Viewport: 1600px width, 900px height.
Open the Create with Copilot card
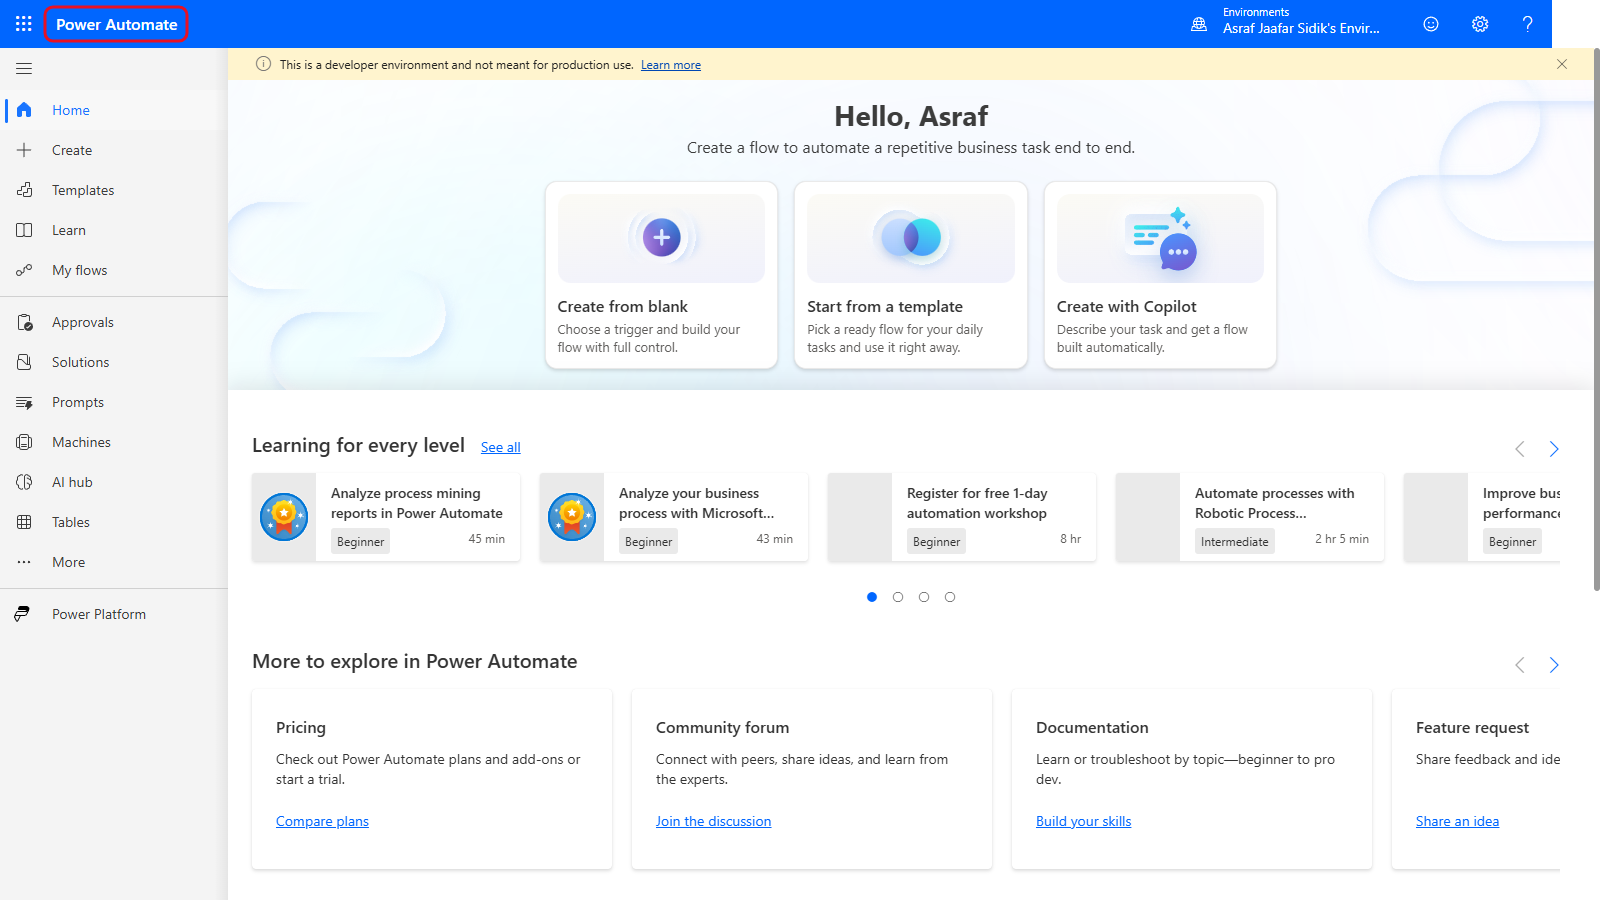pos(1160,275)
